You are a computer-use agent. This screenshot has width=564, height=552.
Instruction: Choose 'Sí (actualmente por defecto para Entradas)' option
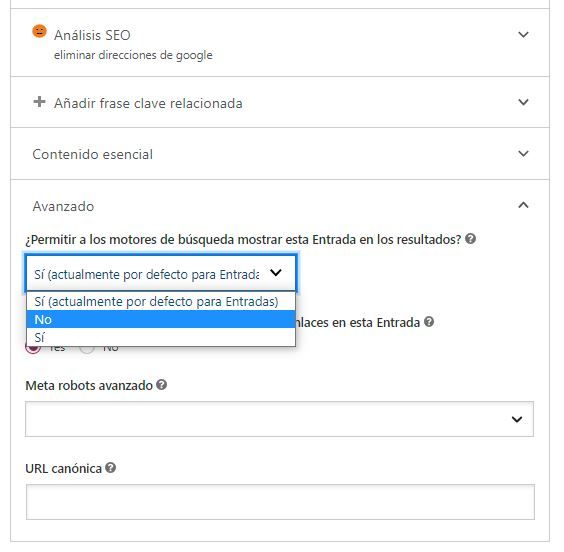(161, 301)
